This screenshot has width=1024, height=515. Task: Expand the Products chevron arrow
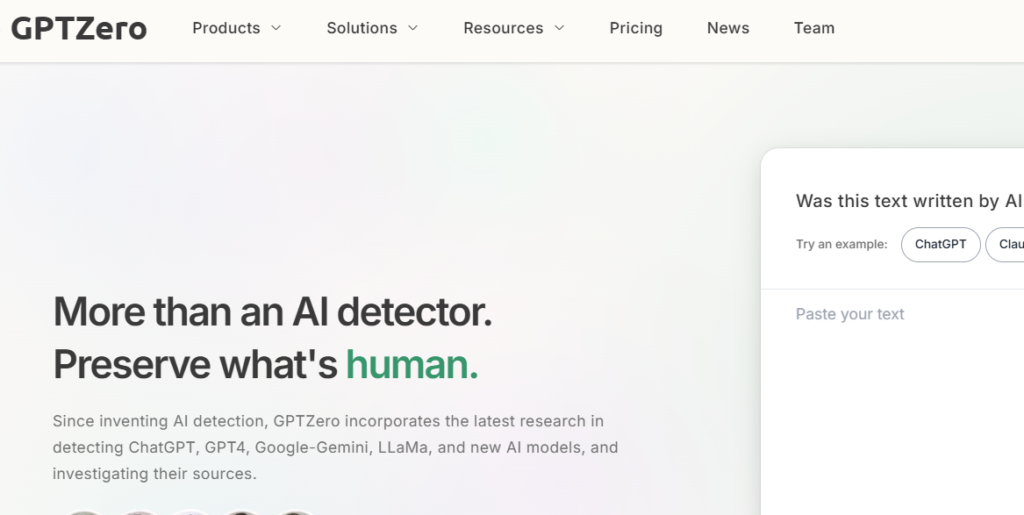coord(276,28)
